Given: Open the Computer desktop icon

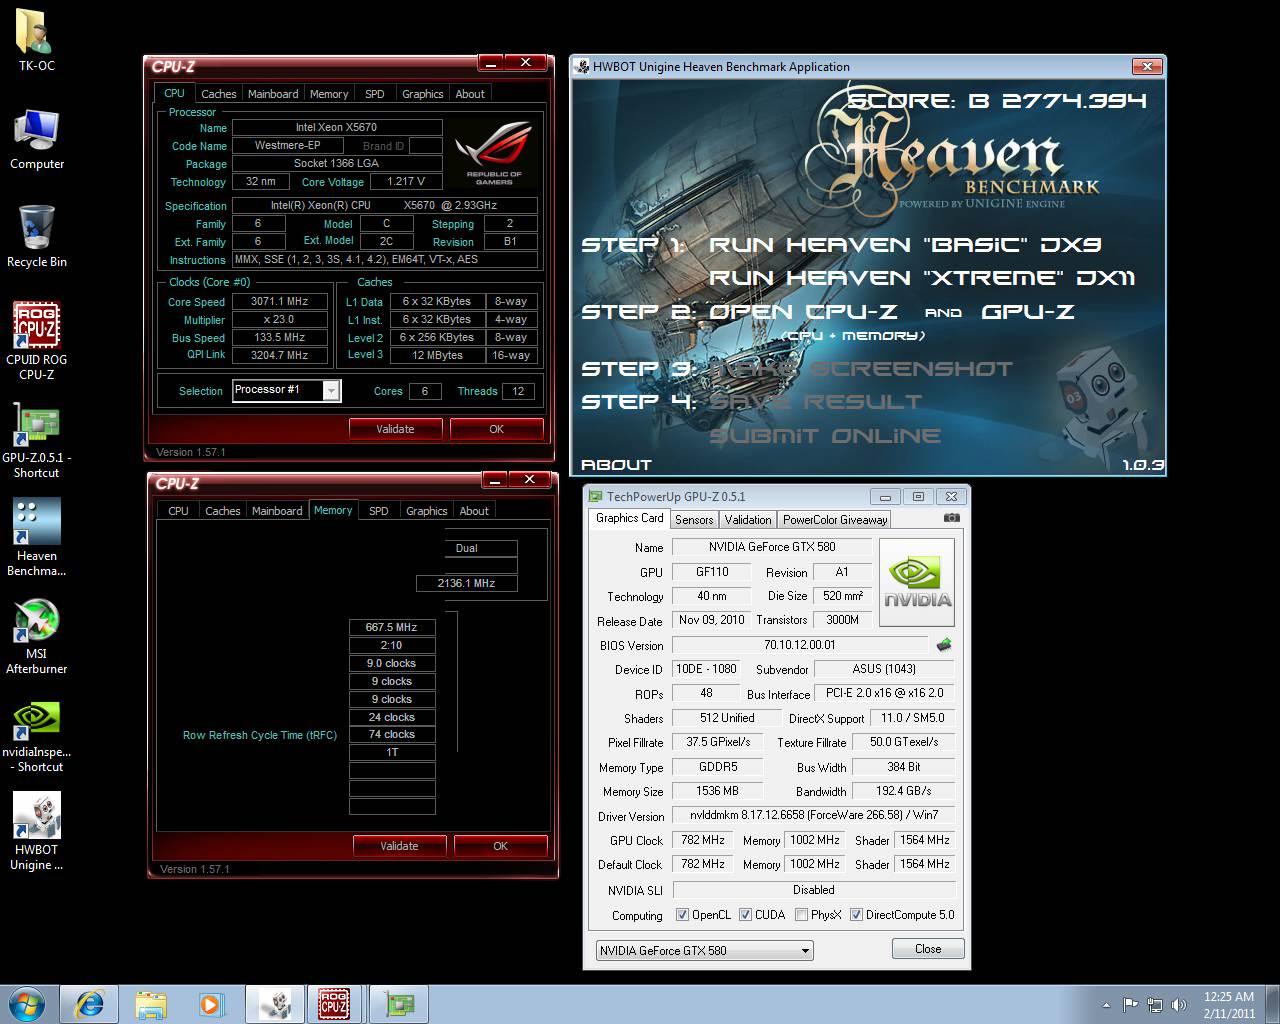Looking at the screenshot, I should pos(37,138).
